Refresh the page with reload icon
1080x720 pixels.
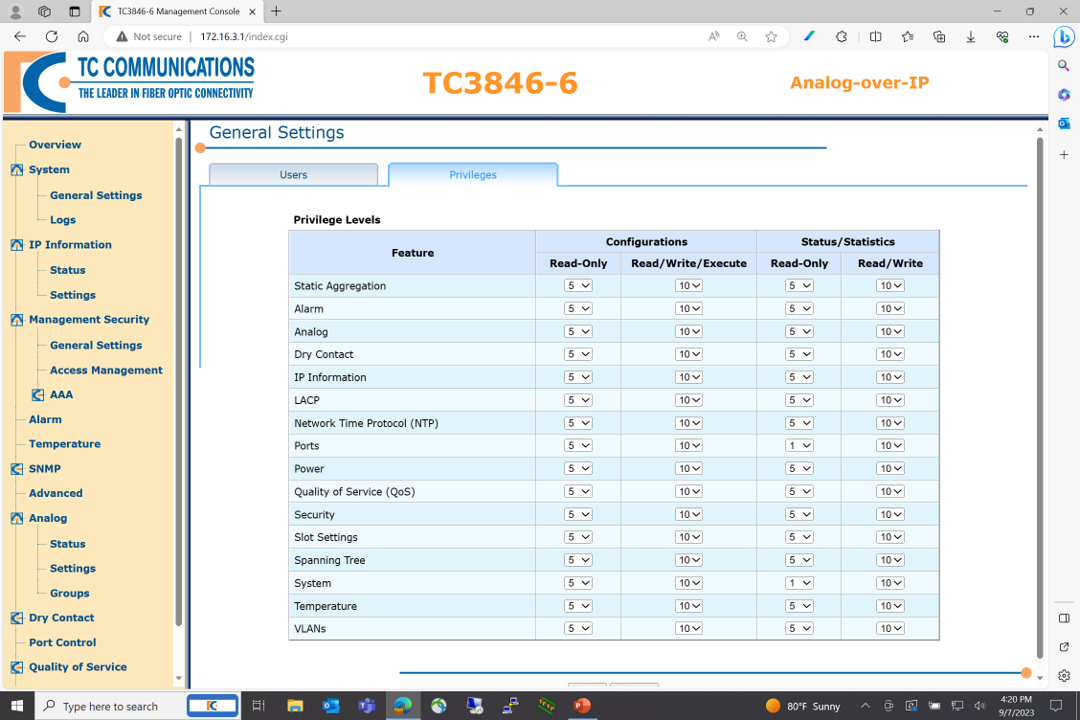(x=52, y=37)
